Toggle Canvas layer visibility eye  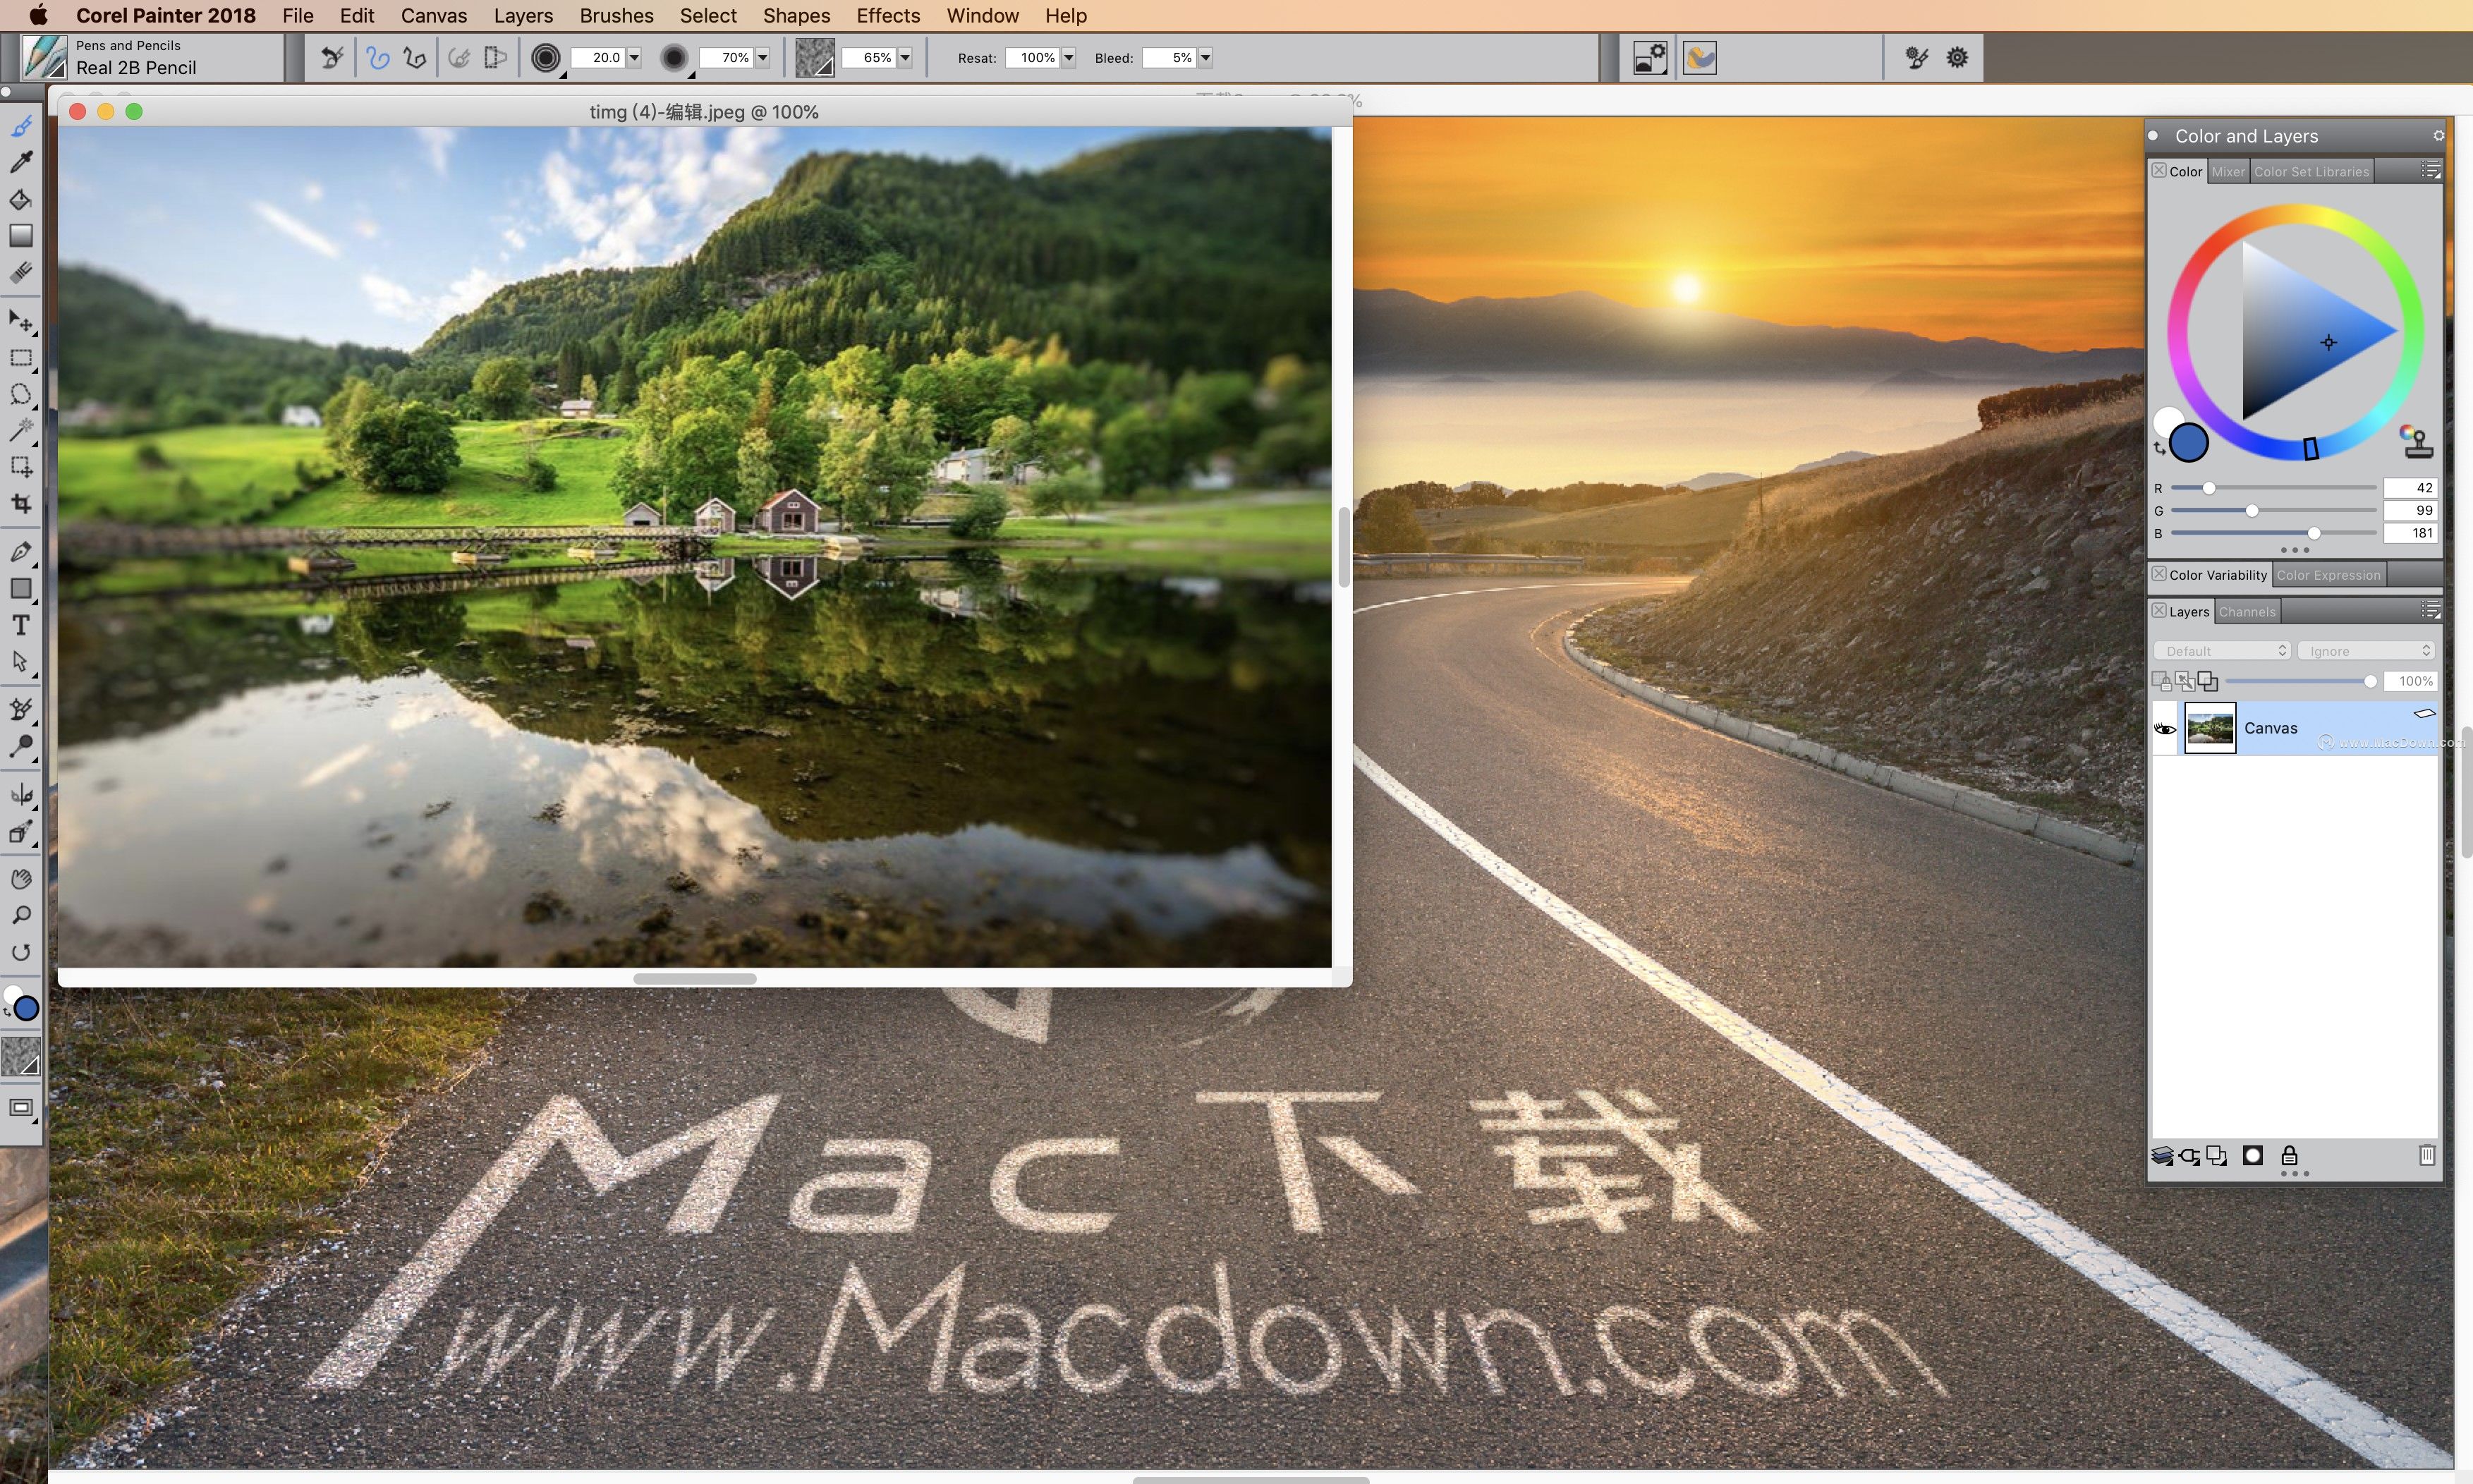click(x=2164, y=729)
